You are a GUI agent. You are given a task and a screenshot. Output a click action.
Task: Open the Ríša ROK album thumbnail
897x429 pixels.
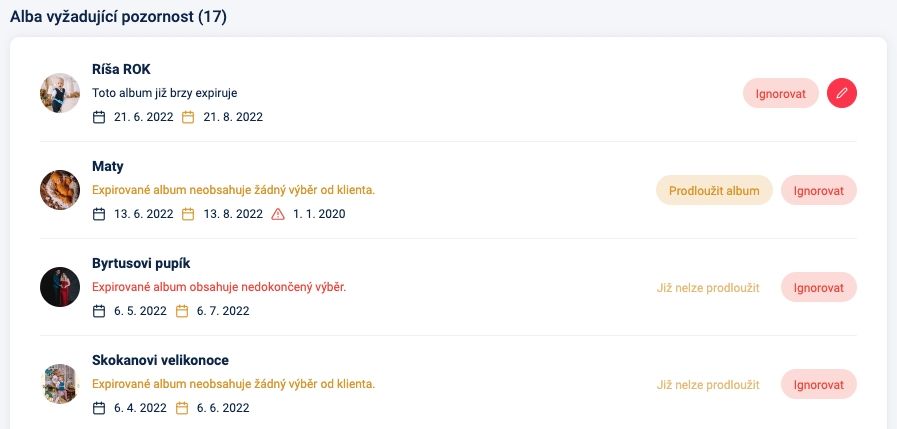click(x=60, y=93)
